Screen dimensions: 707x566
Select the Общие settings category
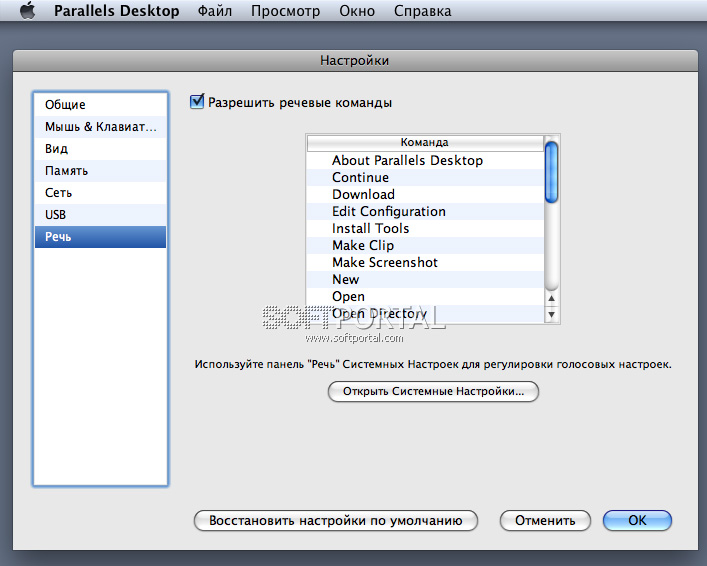[x=65, y=105]
